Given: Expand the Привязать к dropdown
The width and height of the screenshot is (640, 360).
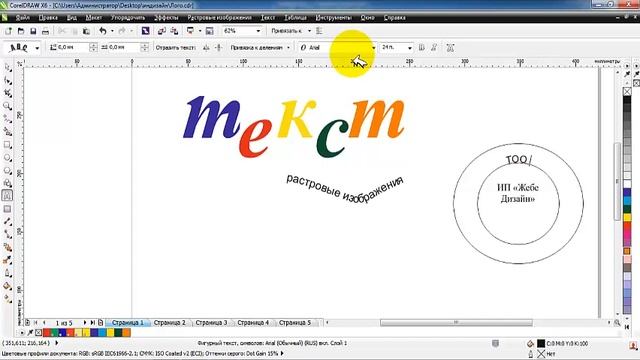Looking at the screenshot, I should (x=309, y=31).
